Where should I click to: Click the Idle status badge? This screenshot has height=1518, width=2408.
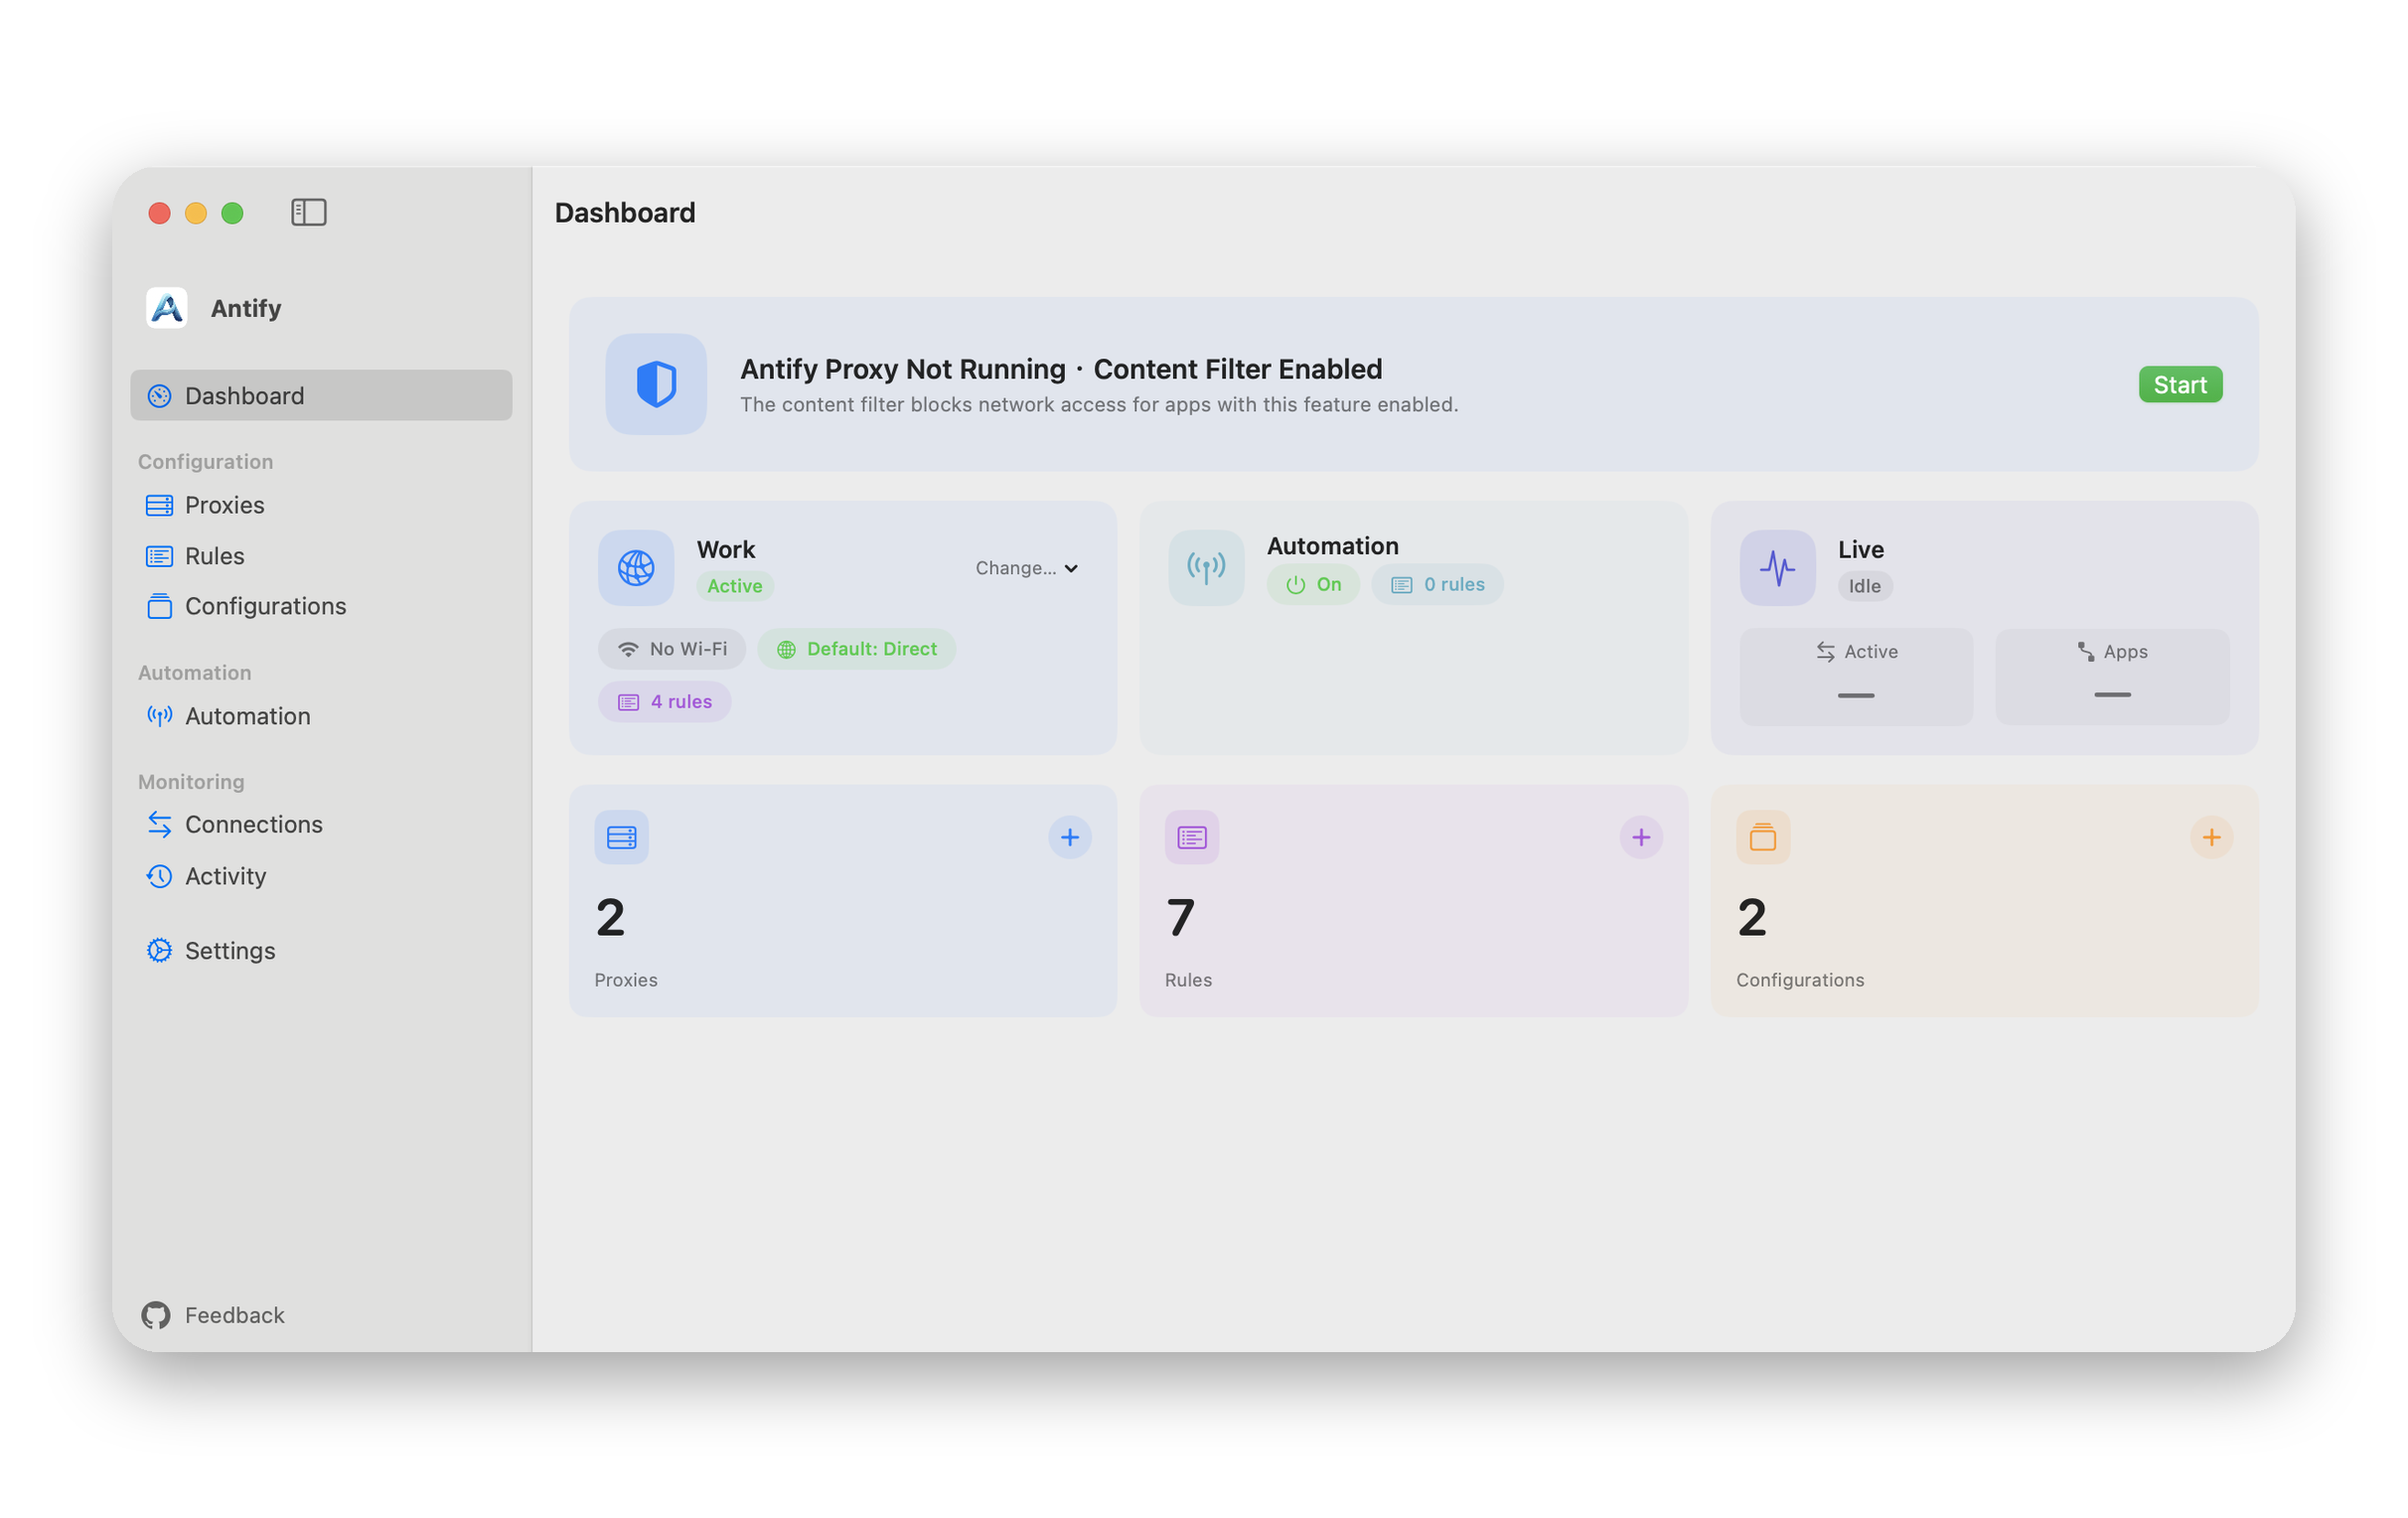coord(1864,586)
